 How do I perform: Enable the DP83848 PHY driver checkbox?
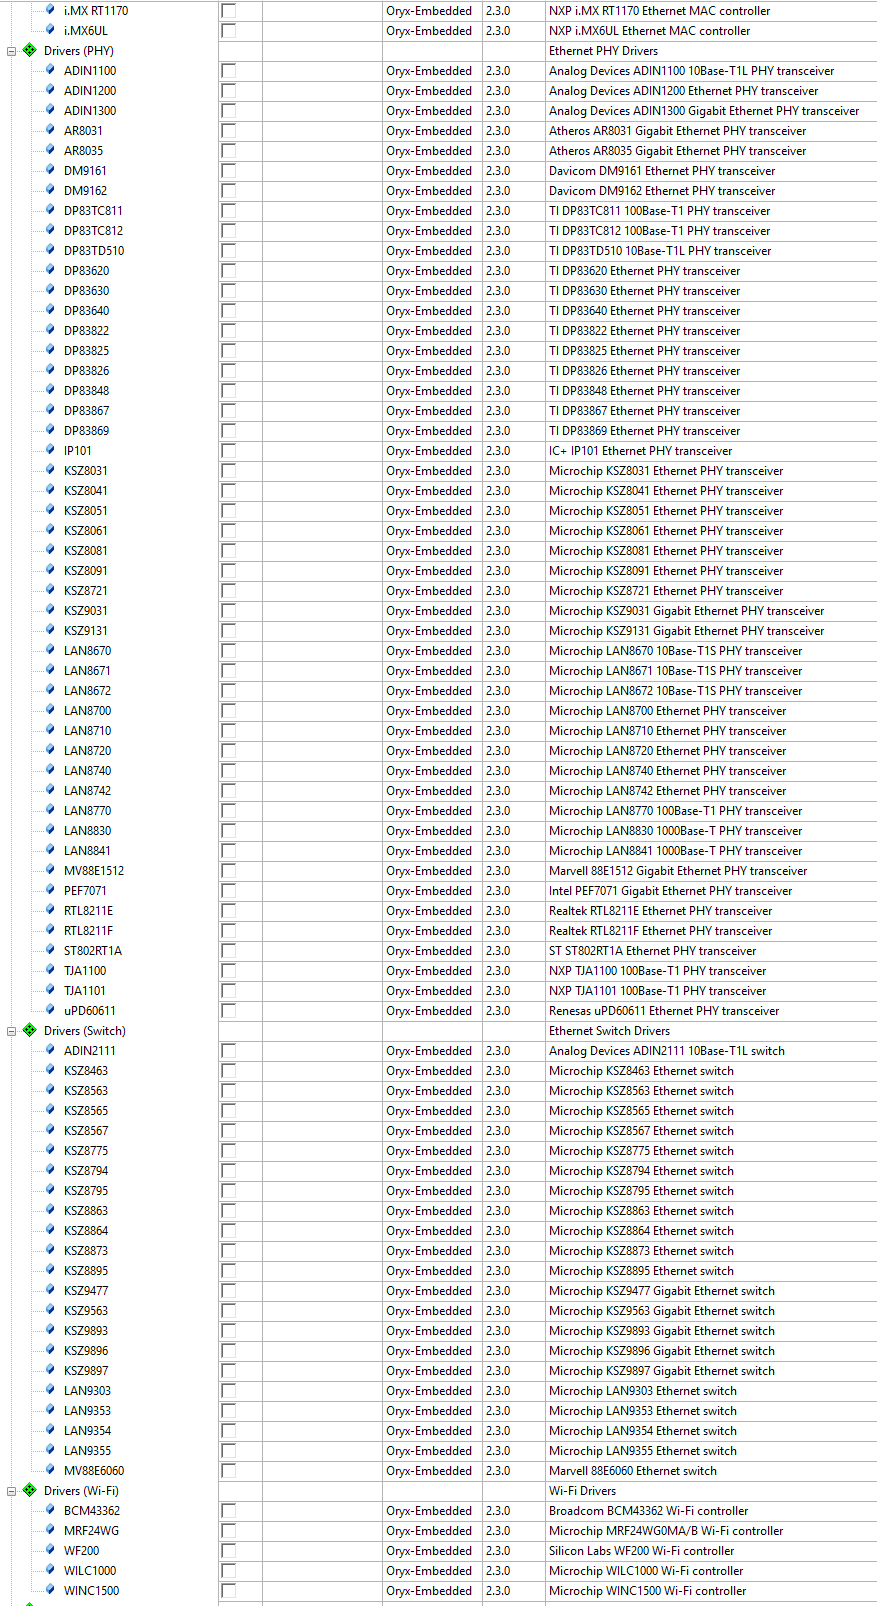[x=229, y=391]
